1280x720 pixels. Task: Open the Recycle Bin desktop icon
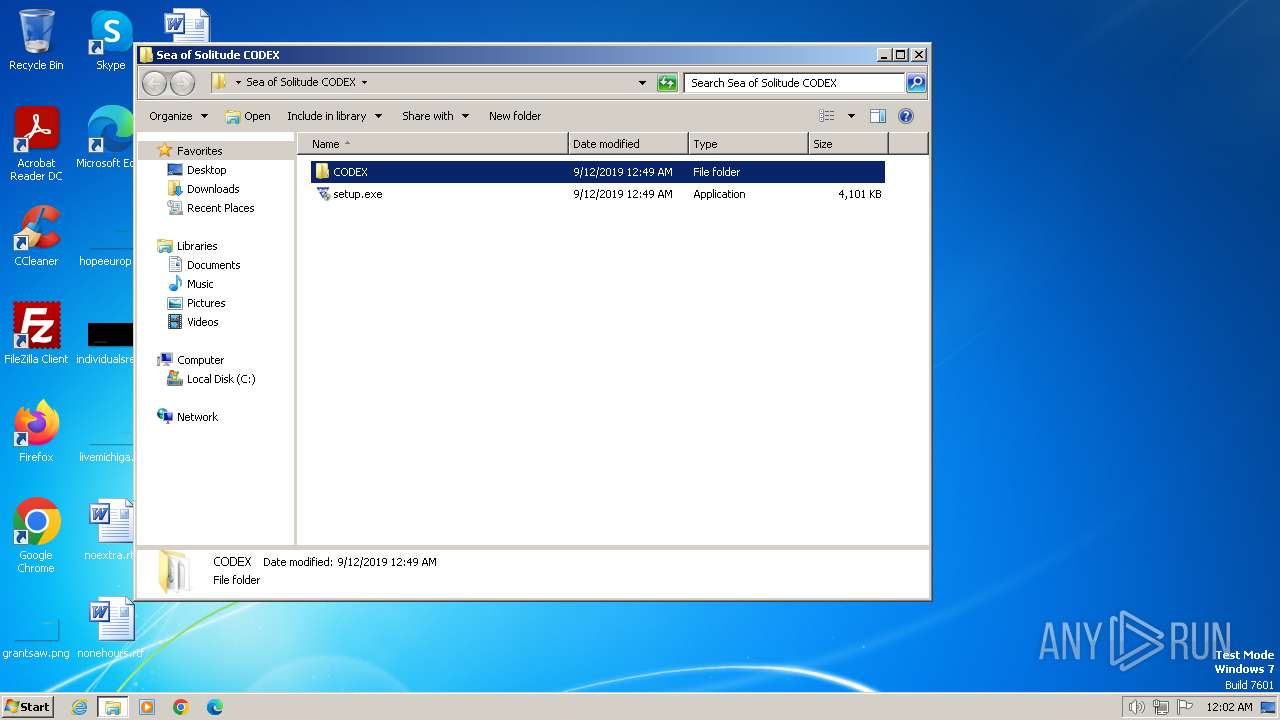point(36,40)
